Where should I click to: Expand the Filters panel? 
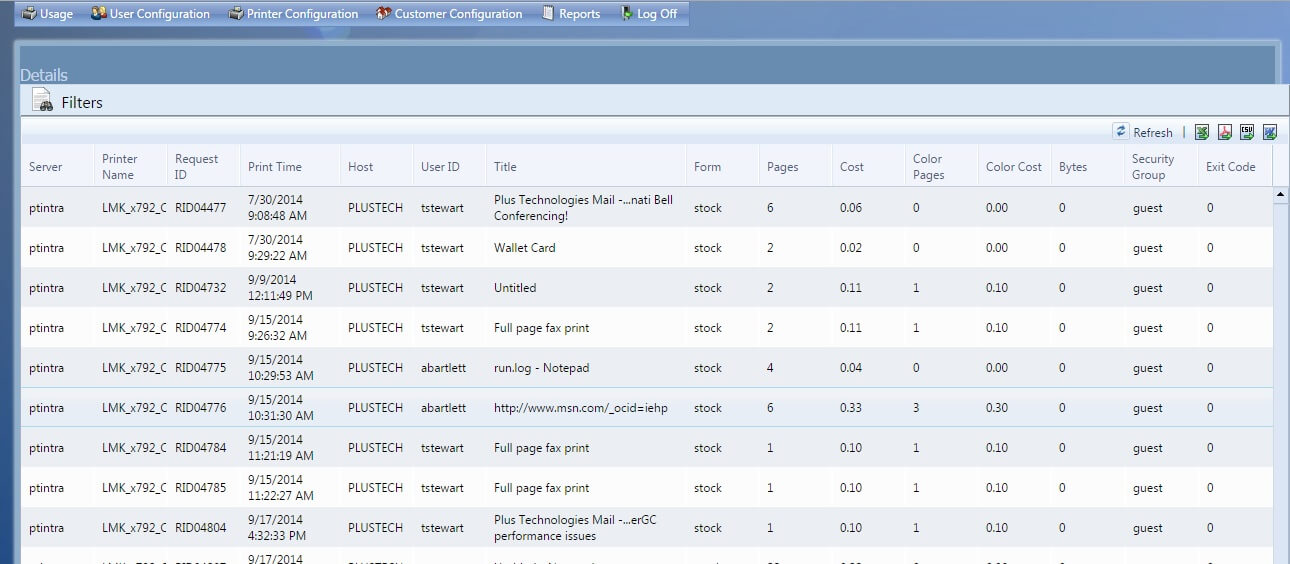(82, 102)
